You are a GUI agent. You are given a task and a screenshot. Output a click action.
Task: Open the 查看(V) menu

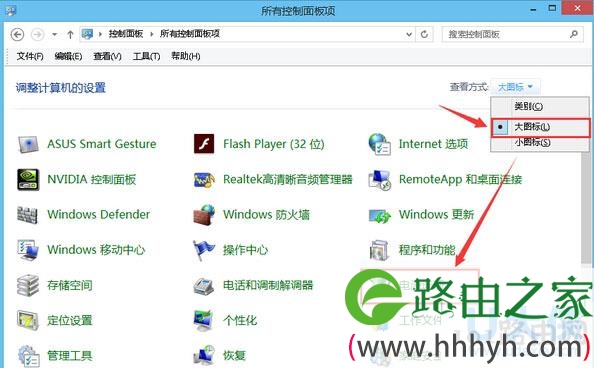[x=107, y=56]
